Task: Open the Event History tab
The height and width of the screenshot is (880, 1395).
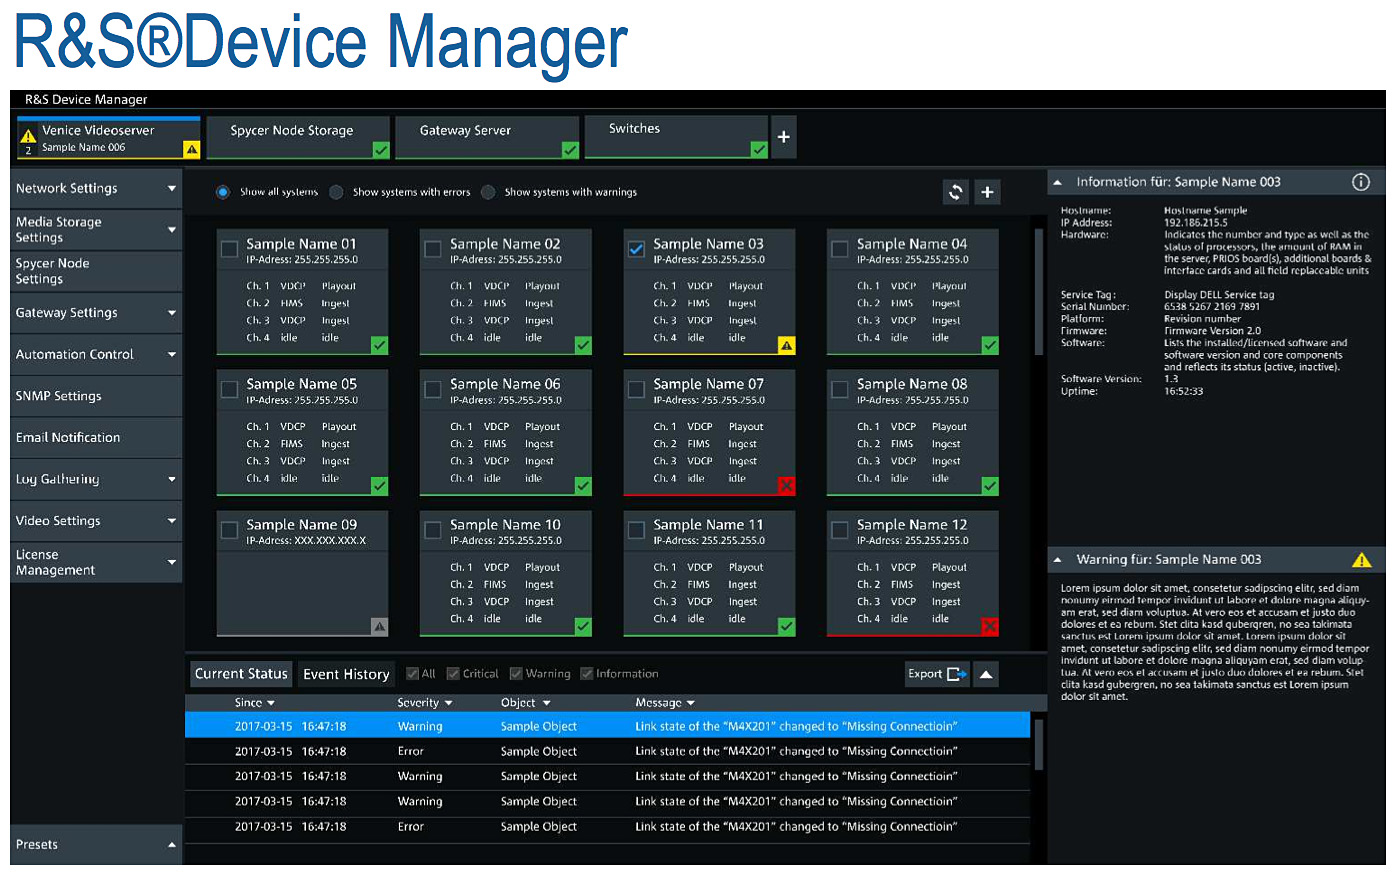Action: [346, 674]
